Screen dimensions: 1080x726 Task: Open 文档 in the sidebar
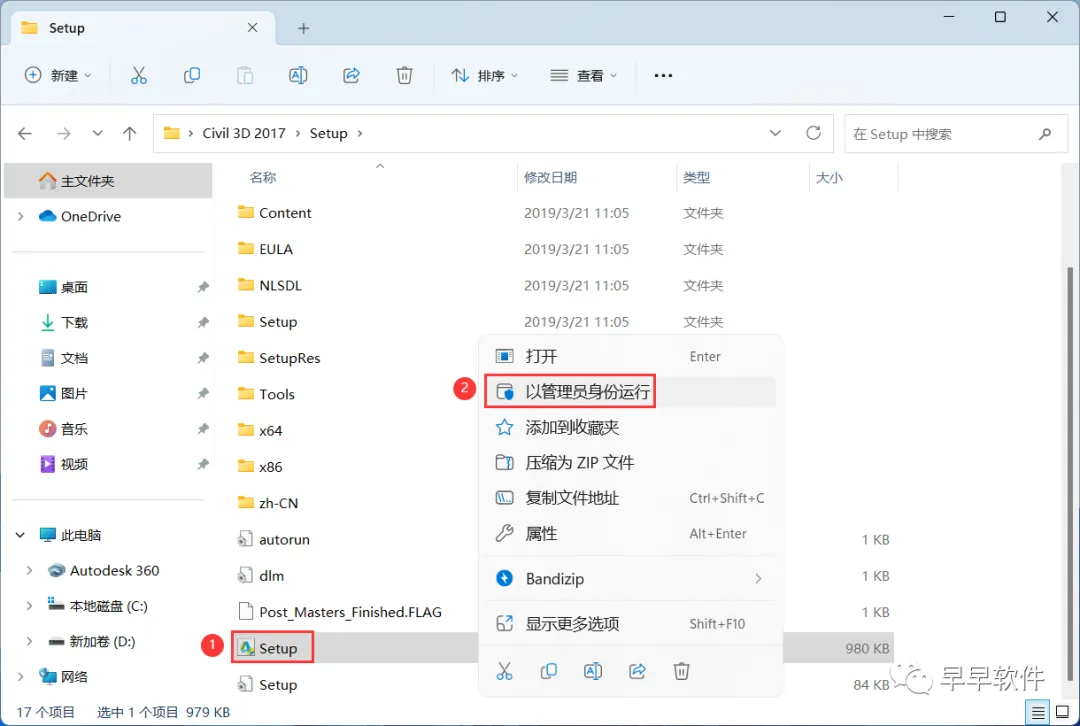point(74,358)
